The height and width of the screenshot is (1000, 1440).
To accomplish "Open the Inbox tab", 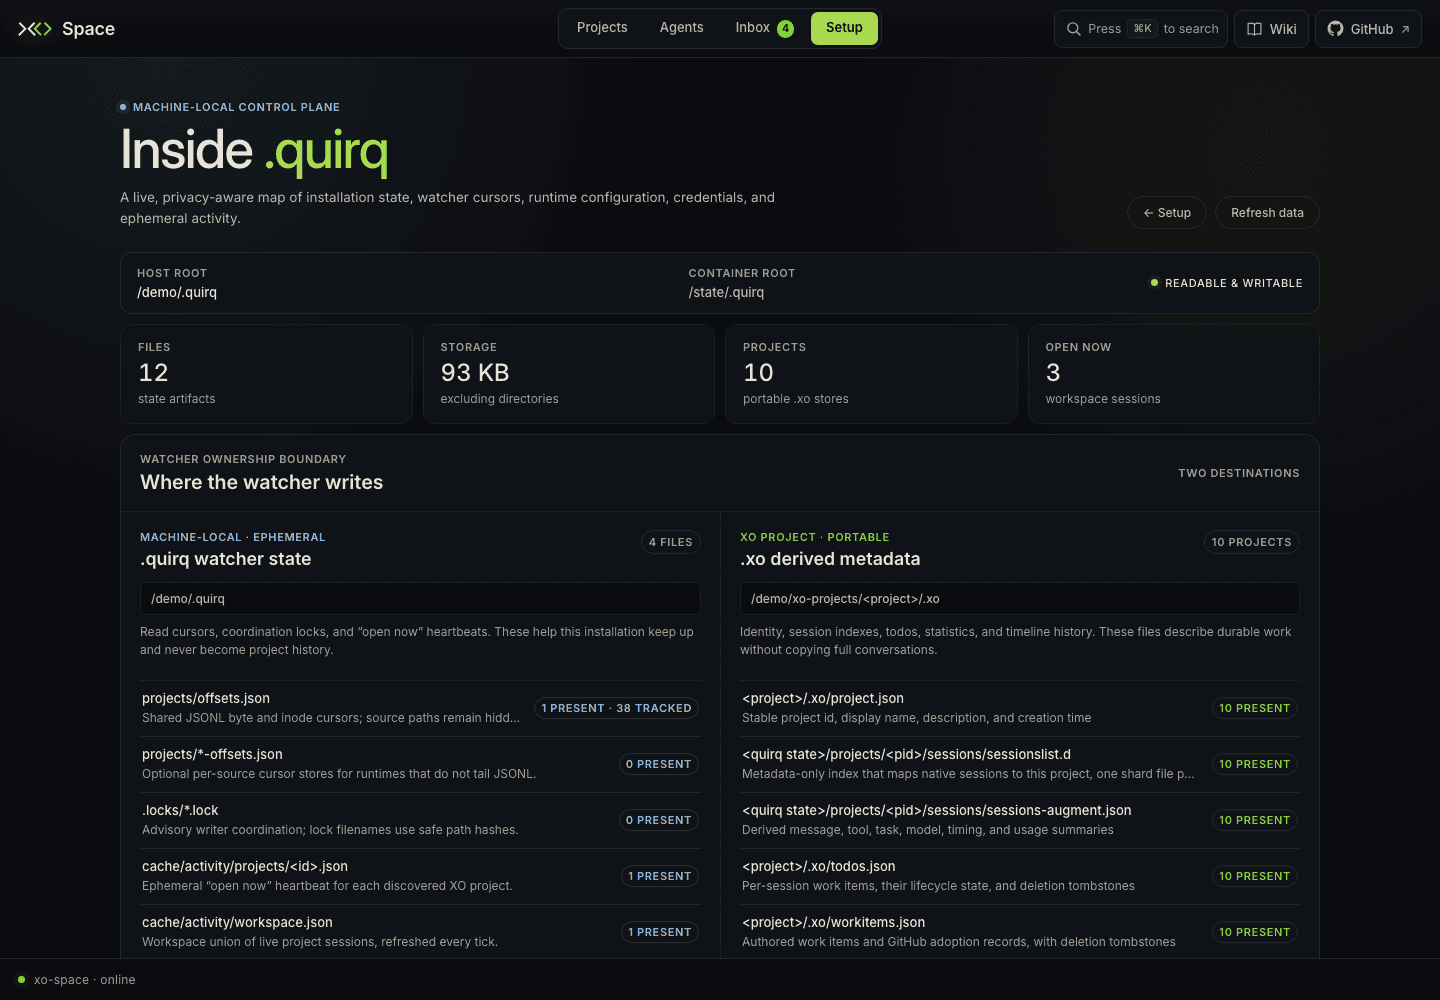I will coord(763,28).
